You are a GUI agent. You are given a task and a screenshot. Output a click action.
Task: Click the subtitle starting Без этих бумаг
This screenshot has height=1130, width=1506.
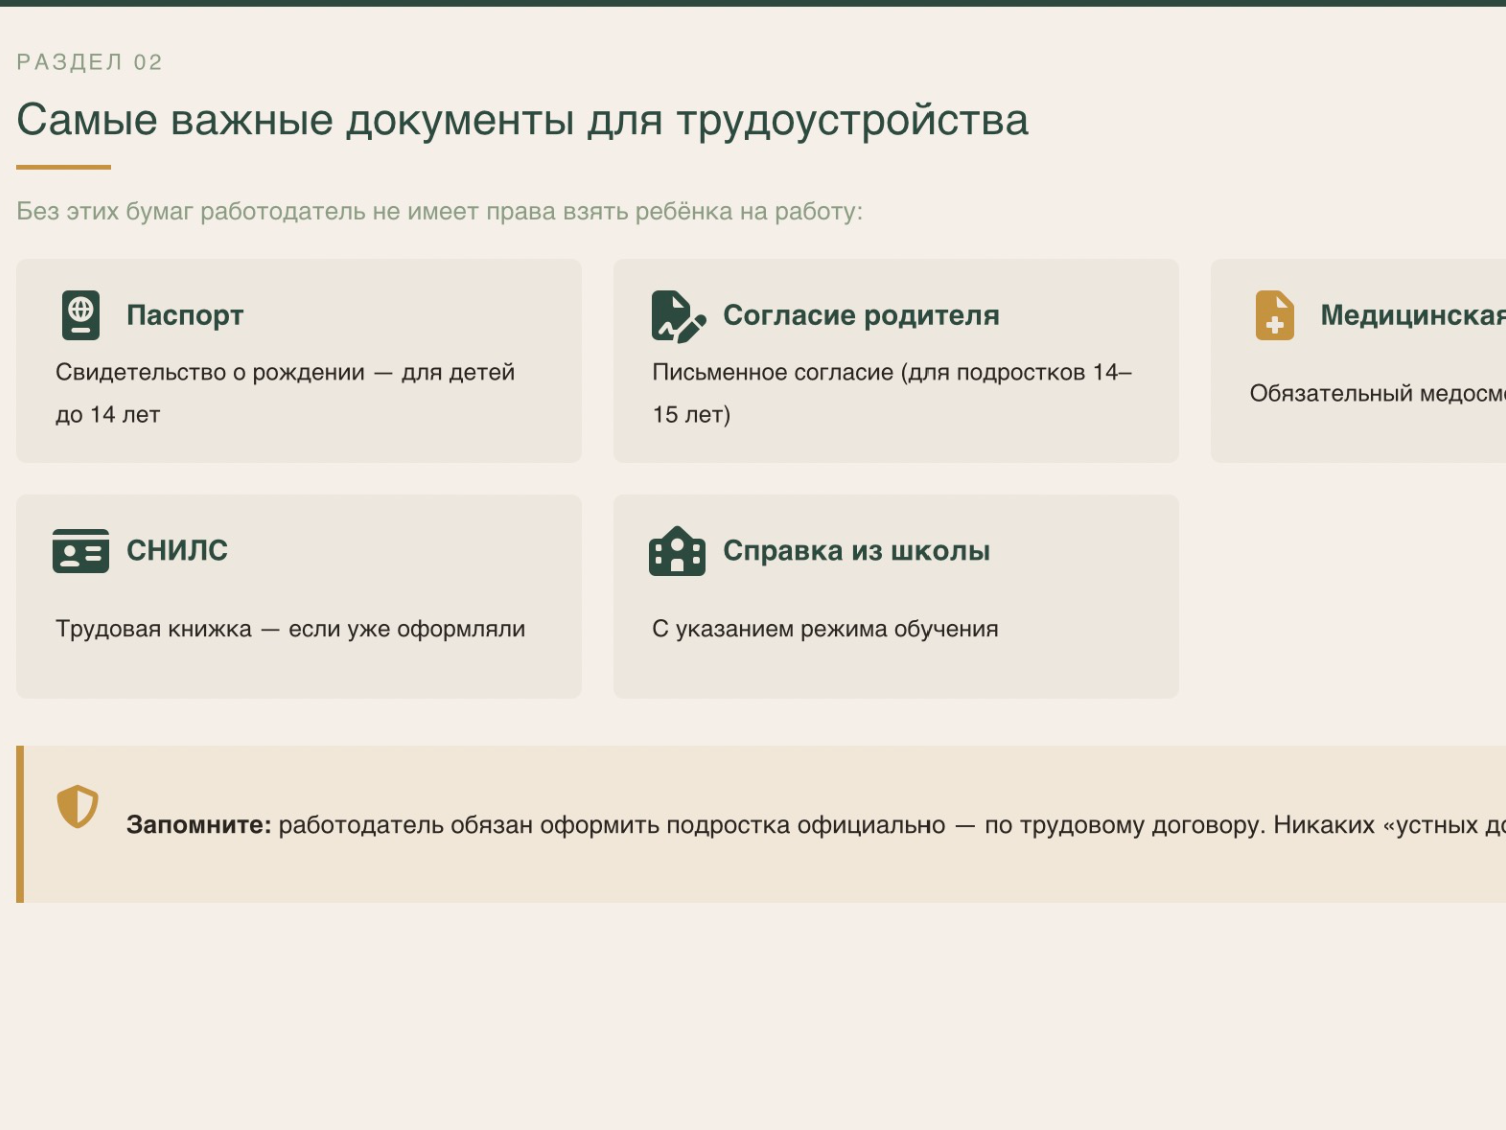coord(439,211)
